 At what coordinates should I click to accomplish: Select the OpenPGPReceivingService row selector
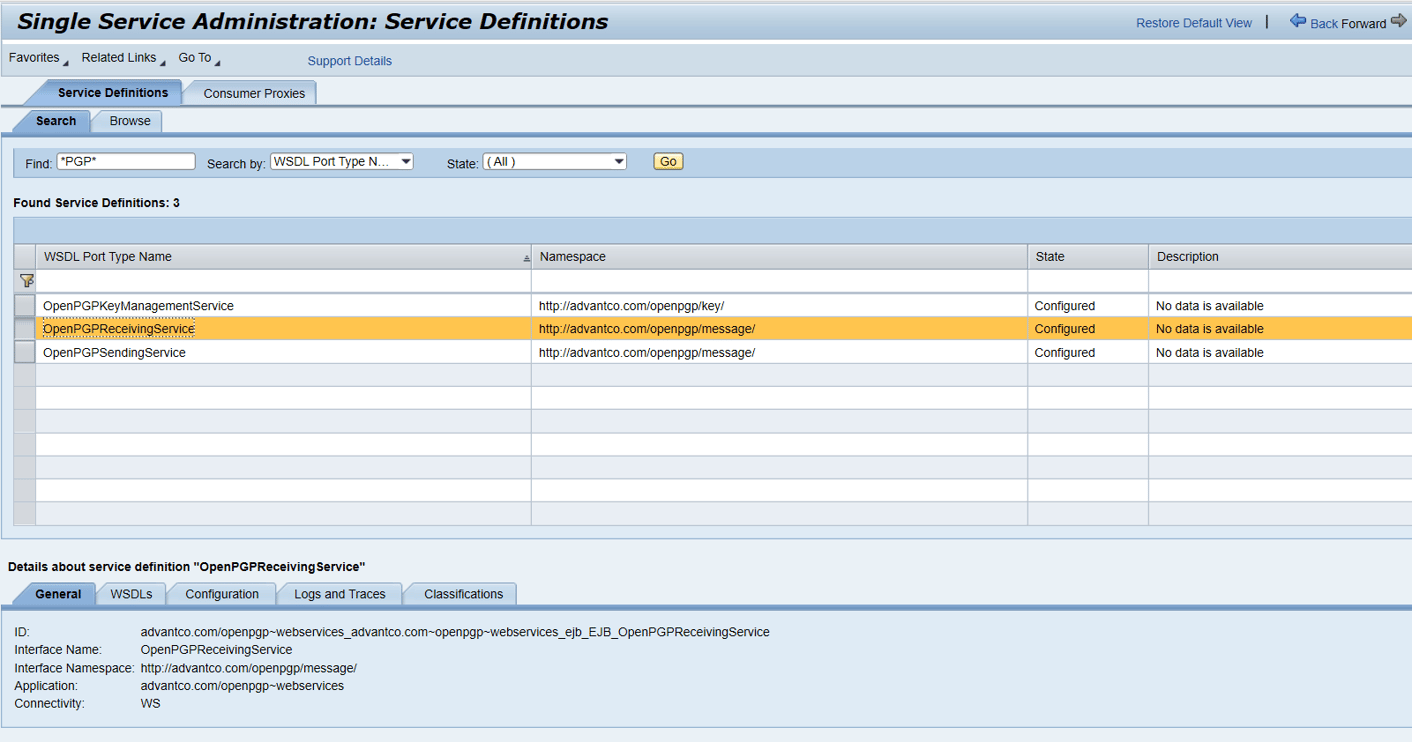[x=25, y=329]
